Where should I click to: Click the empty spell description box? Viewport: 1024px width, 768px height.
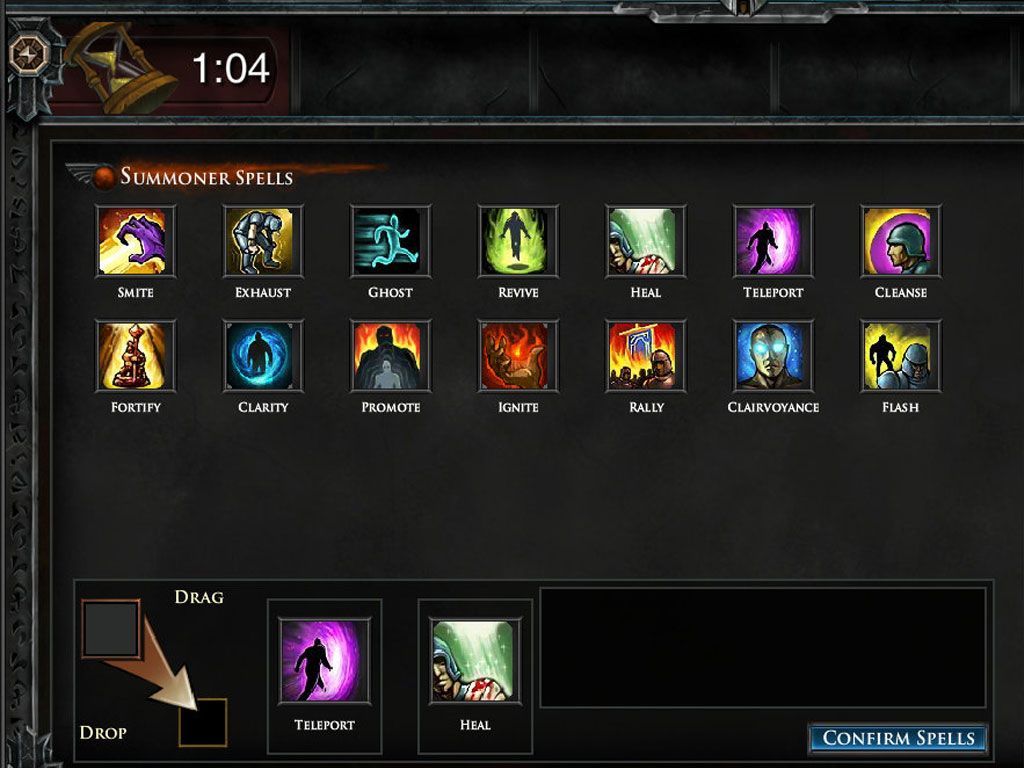click(763, 647)
